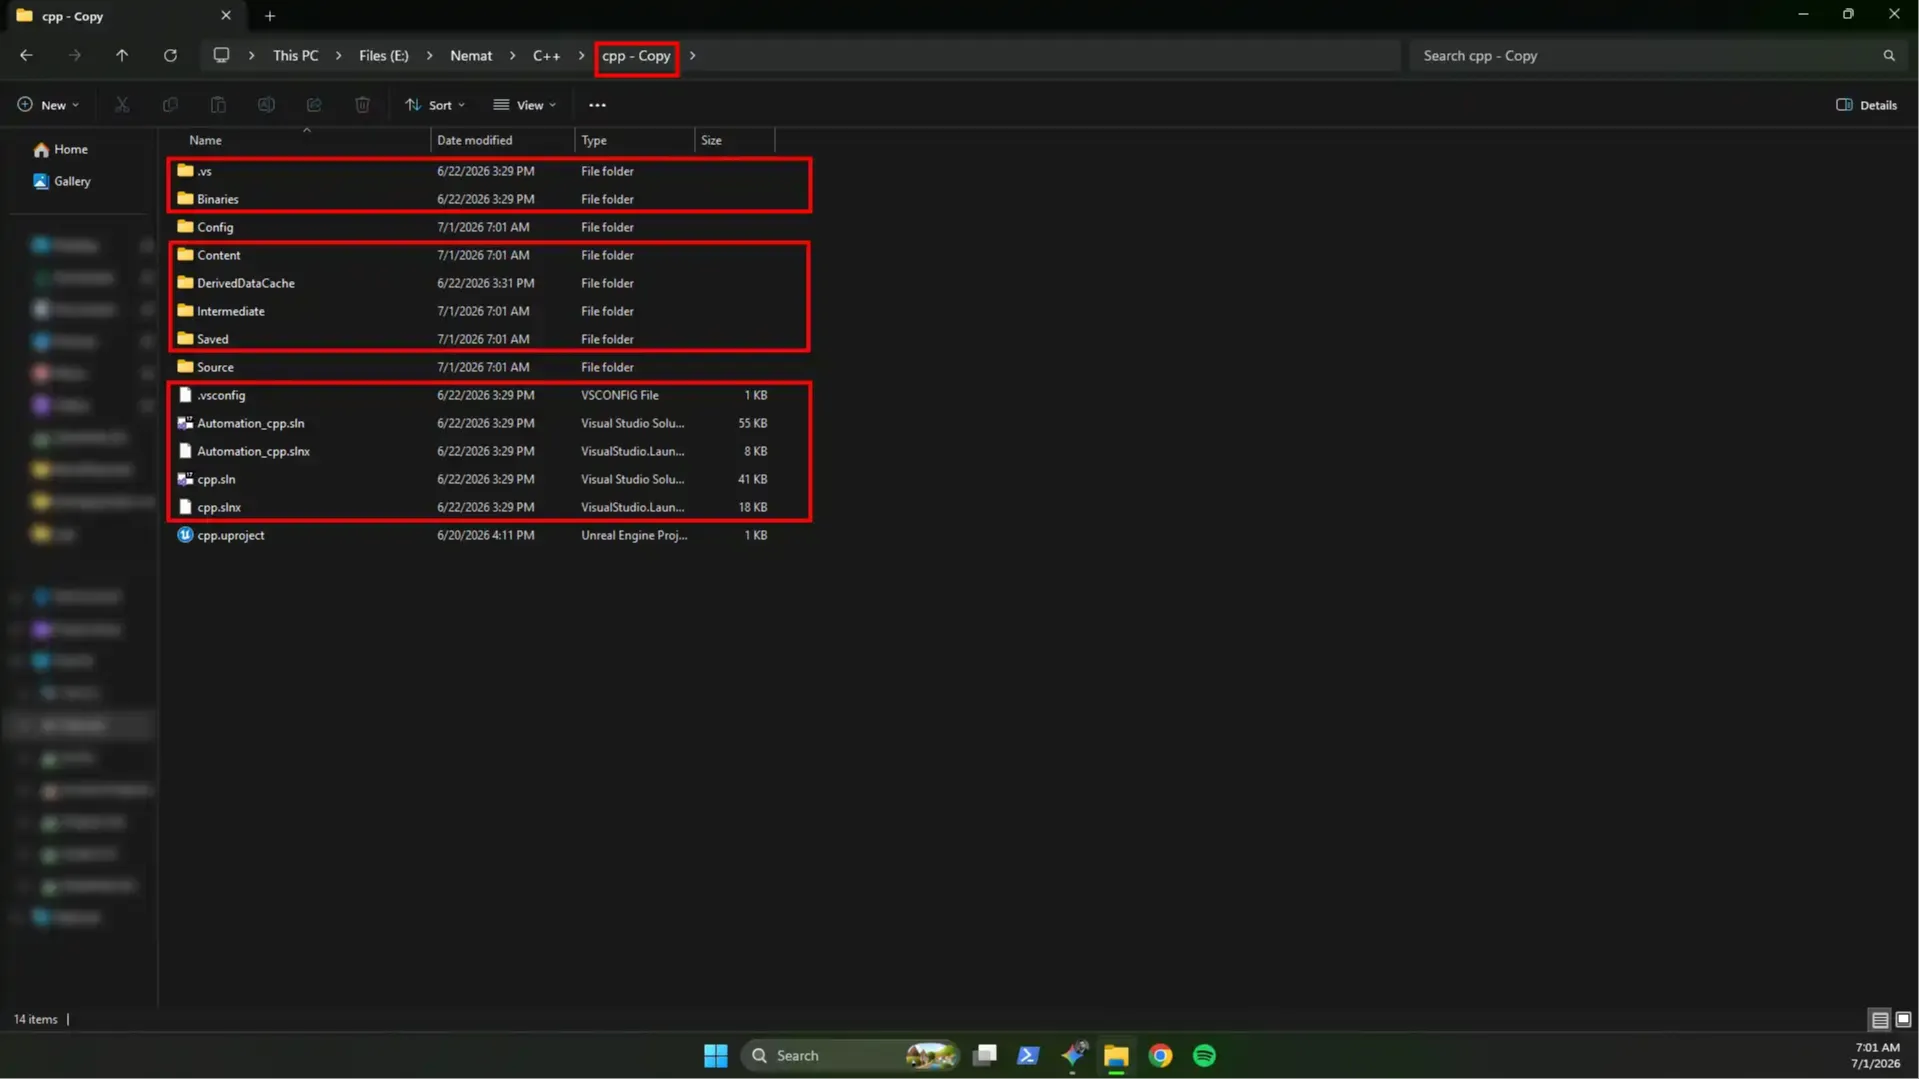Image resolution: width=1919 pixels, height=1079 pixels.
Task: Open Spotify from taskbar
Action: point(1204,1056)
